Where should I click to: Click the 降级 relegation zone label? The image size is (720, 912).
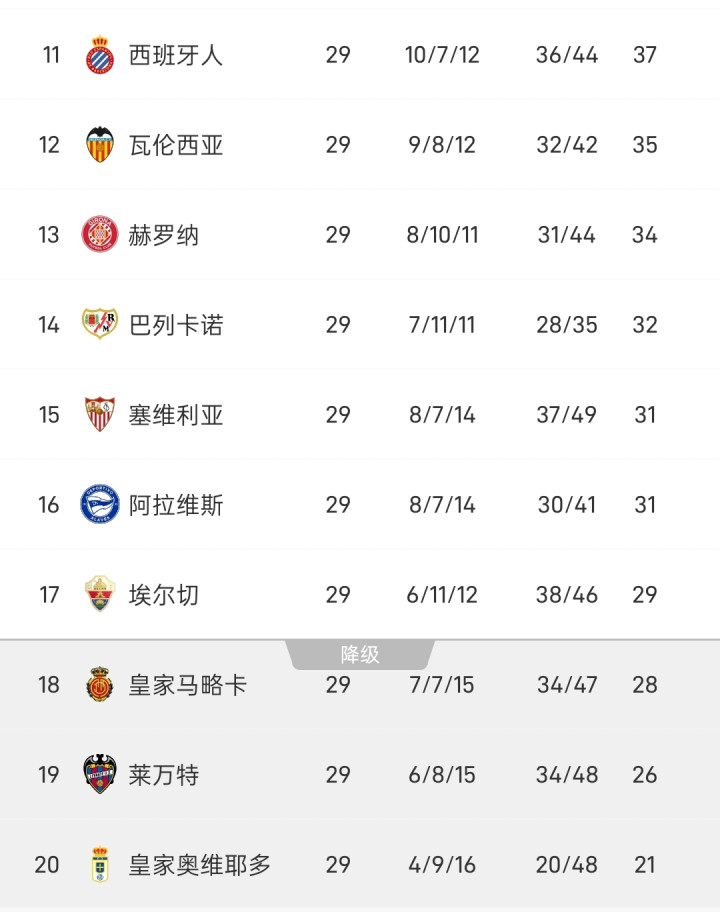360,655
